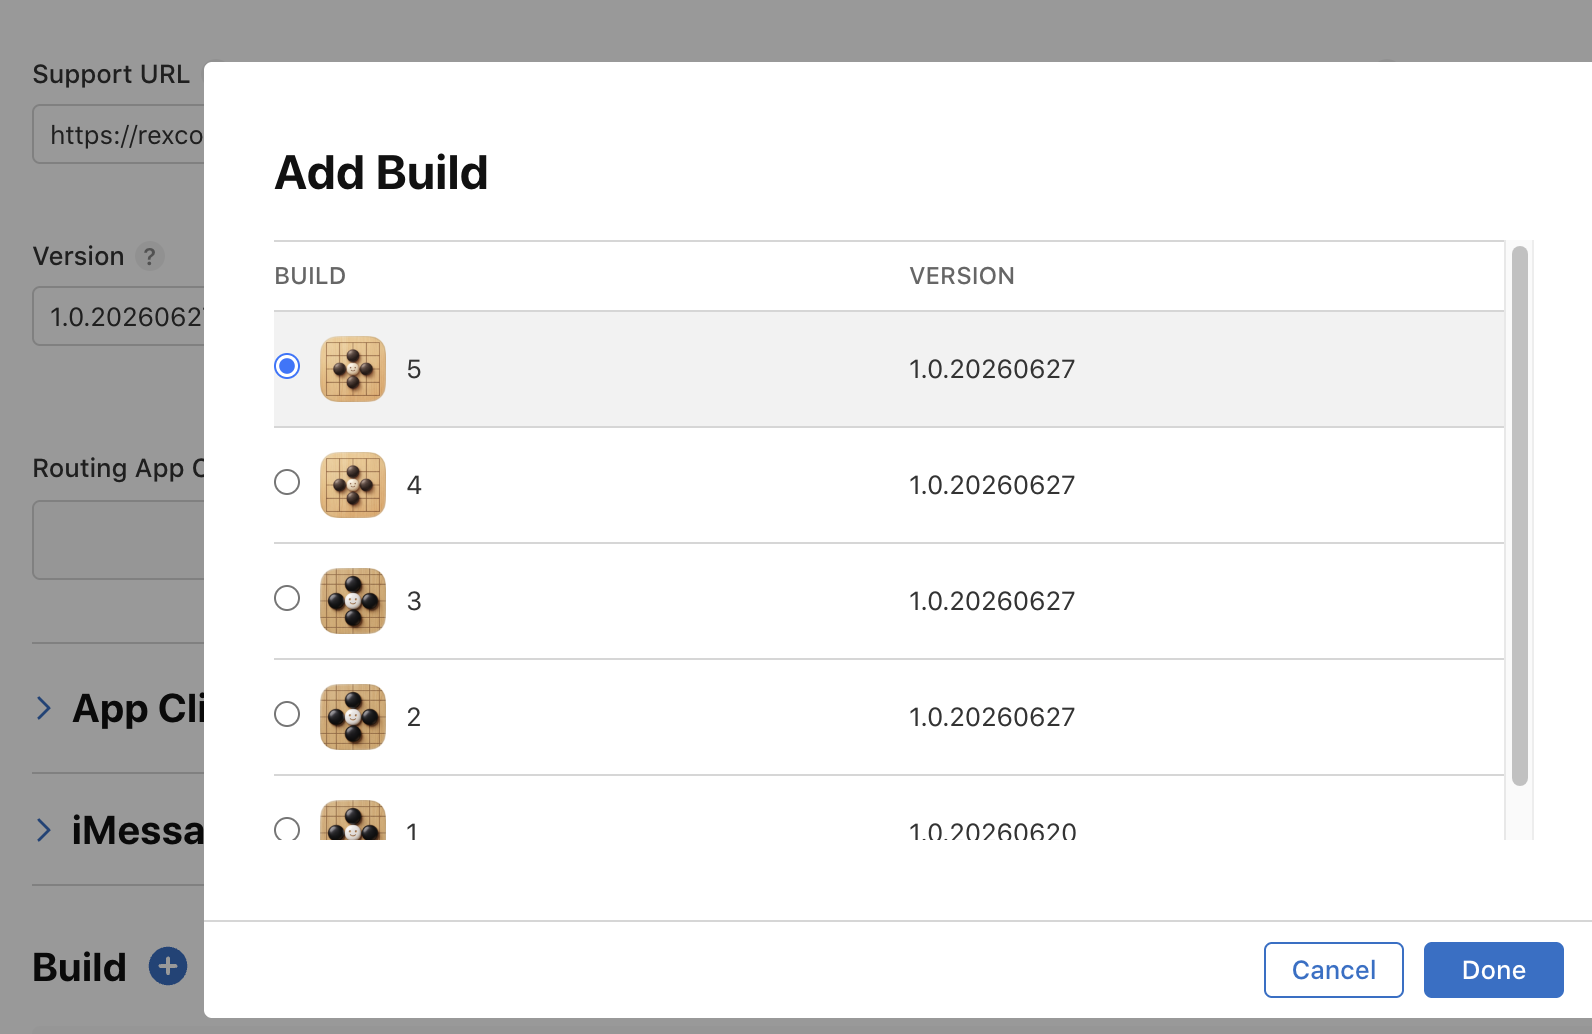Expand the iMessage section chevron
Screen dimensions: 1592x1034
point(43,830)
